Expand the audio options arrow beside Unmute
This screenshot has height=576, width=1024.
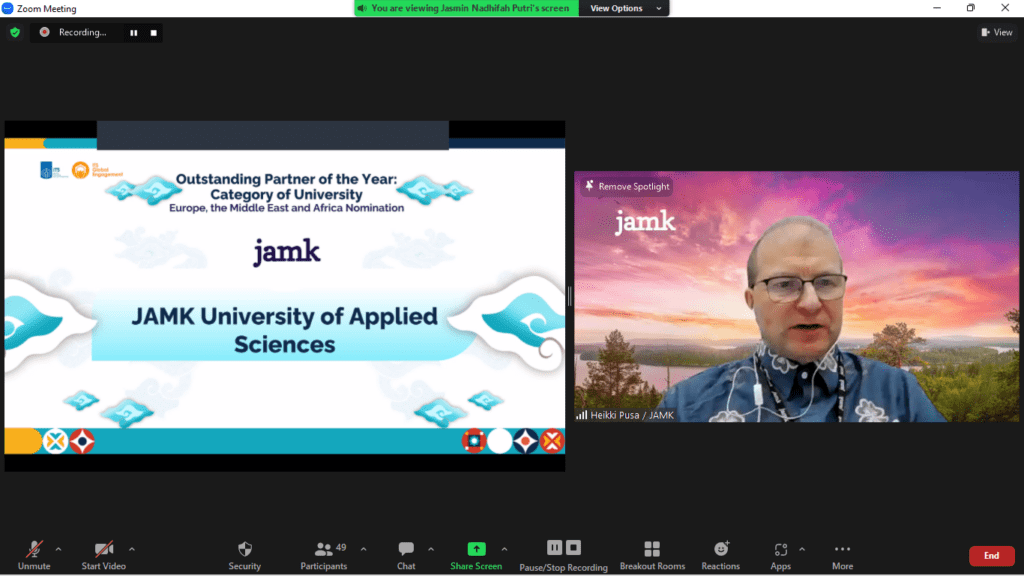point(58,549)
